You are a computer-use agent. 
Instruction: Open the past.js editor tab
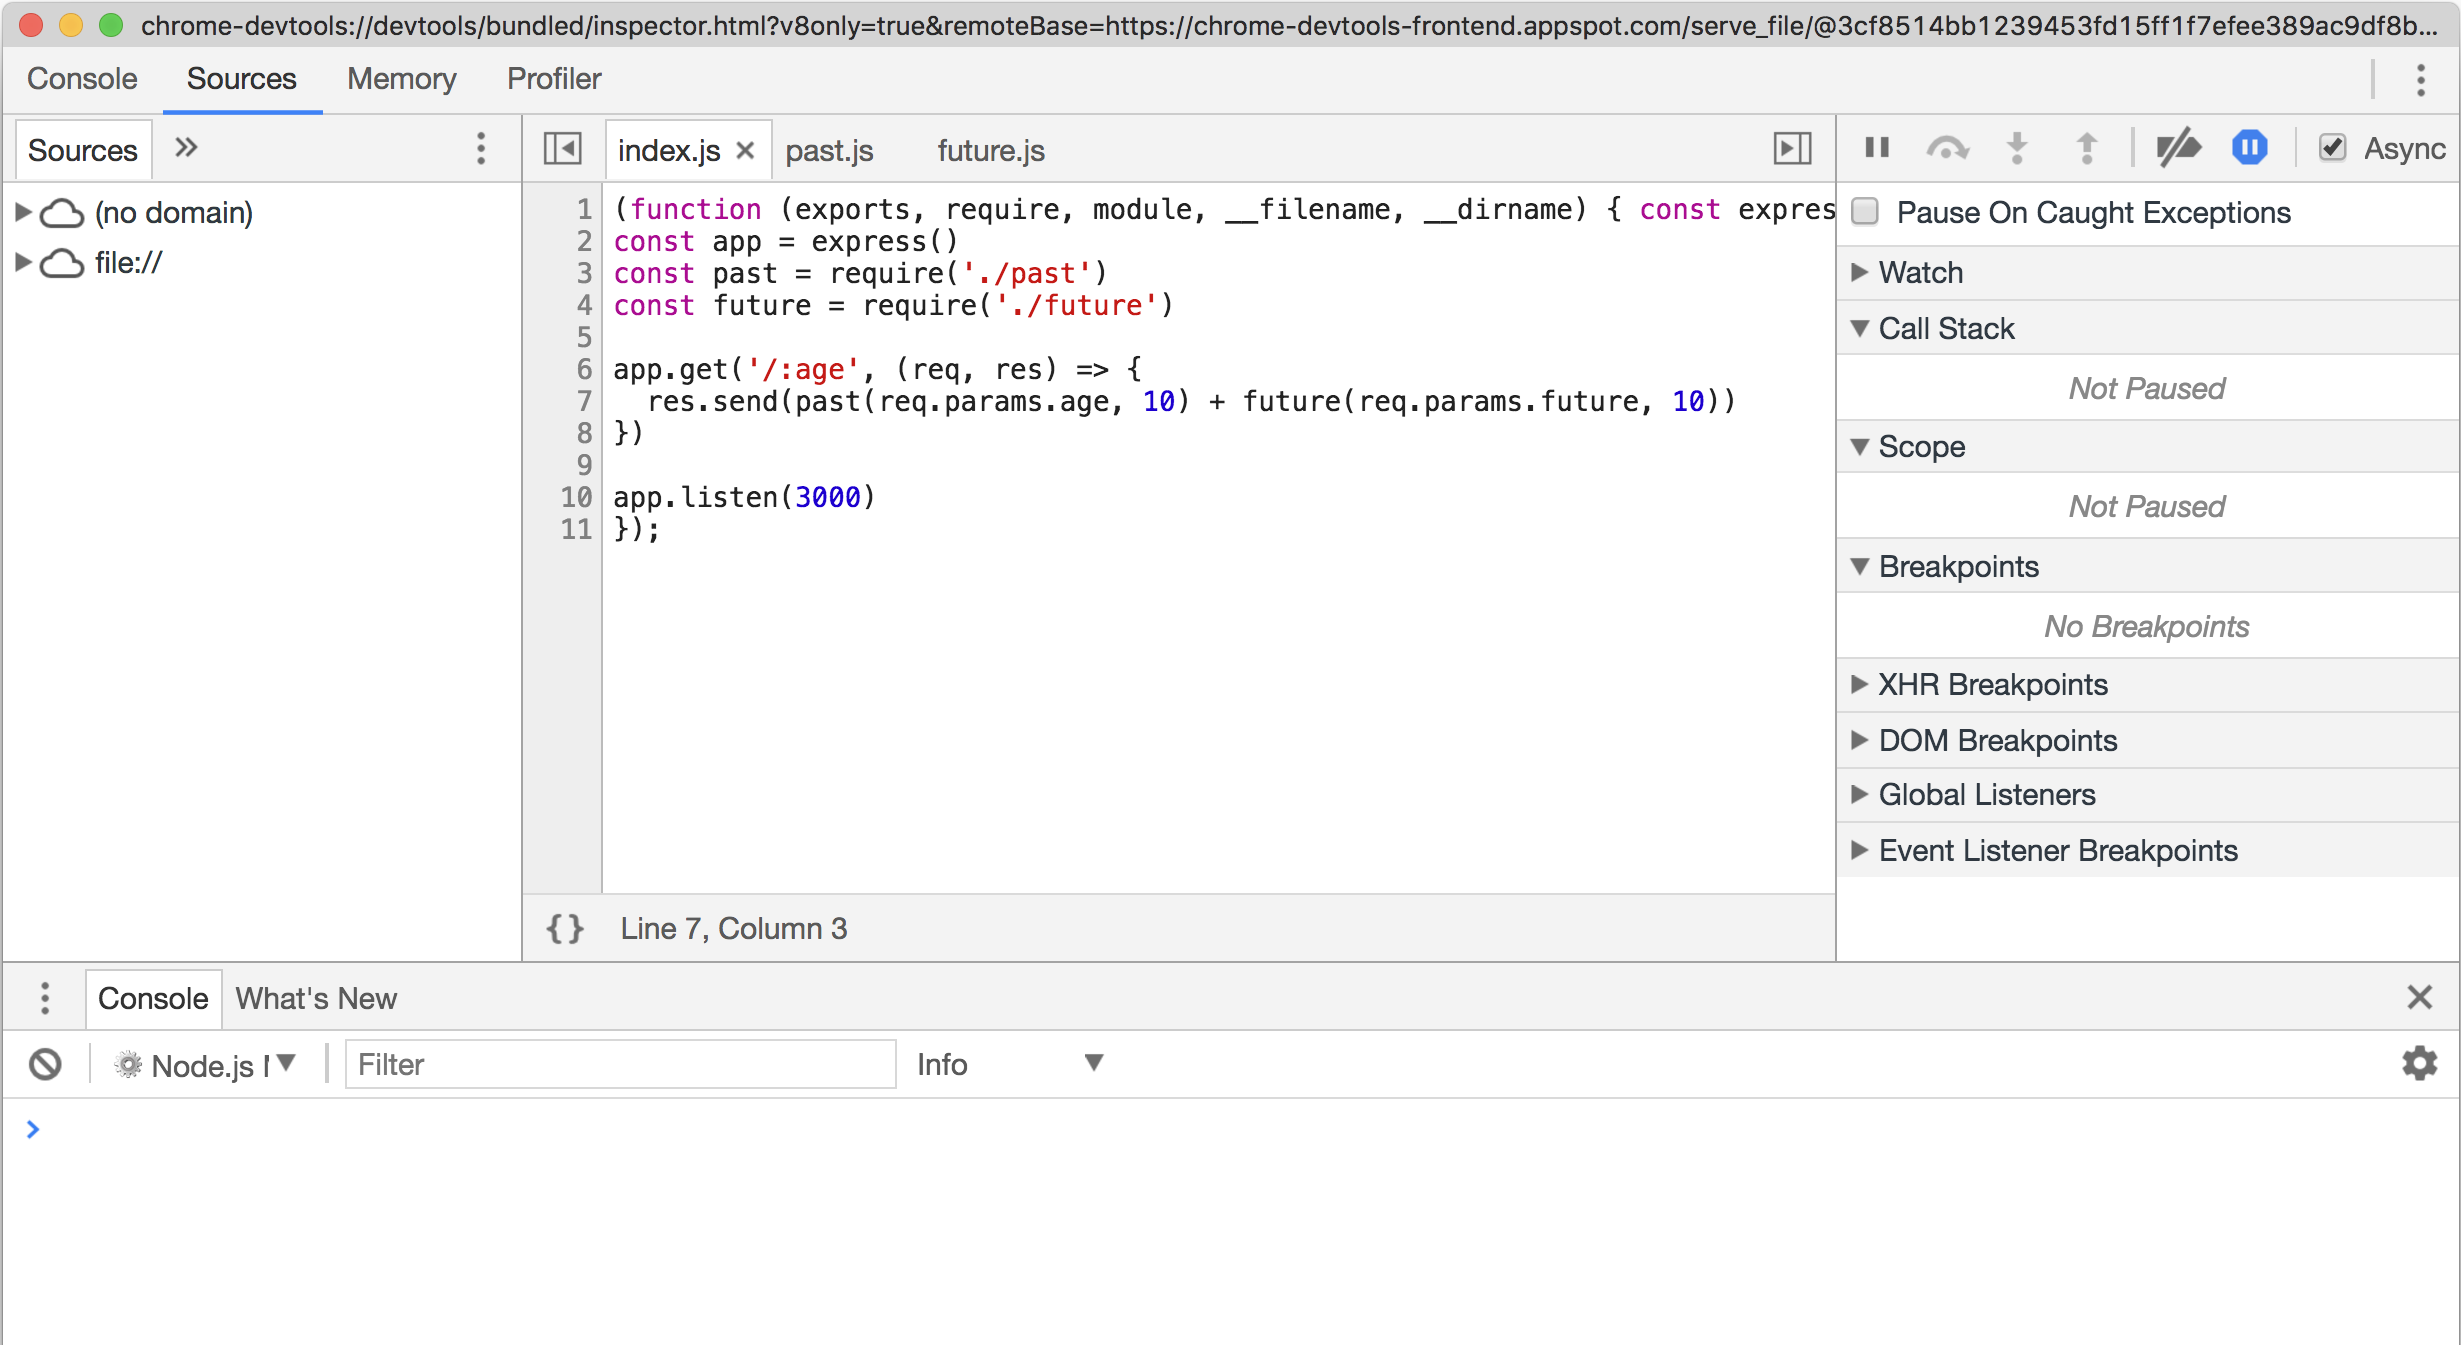click(x=829, y=150)
